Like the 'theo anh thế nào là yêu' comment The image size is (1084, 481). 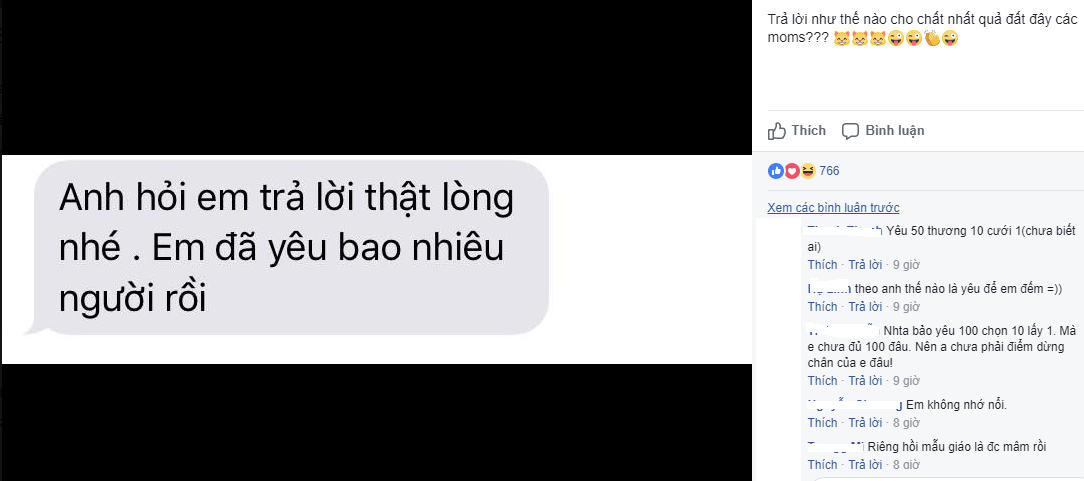[x=822, y=307]
